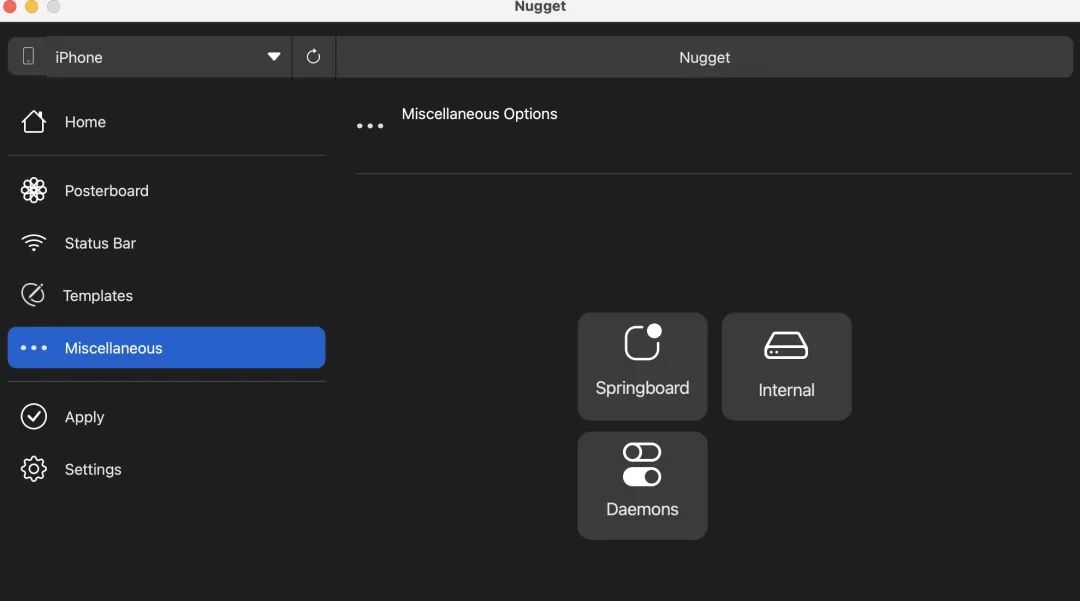
Task: Click the Settings gear icon
Action: pos(33,469)
